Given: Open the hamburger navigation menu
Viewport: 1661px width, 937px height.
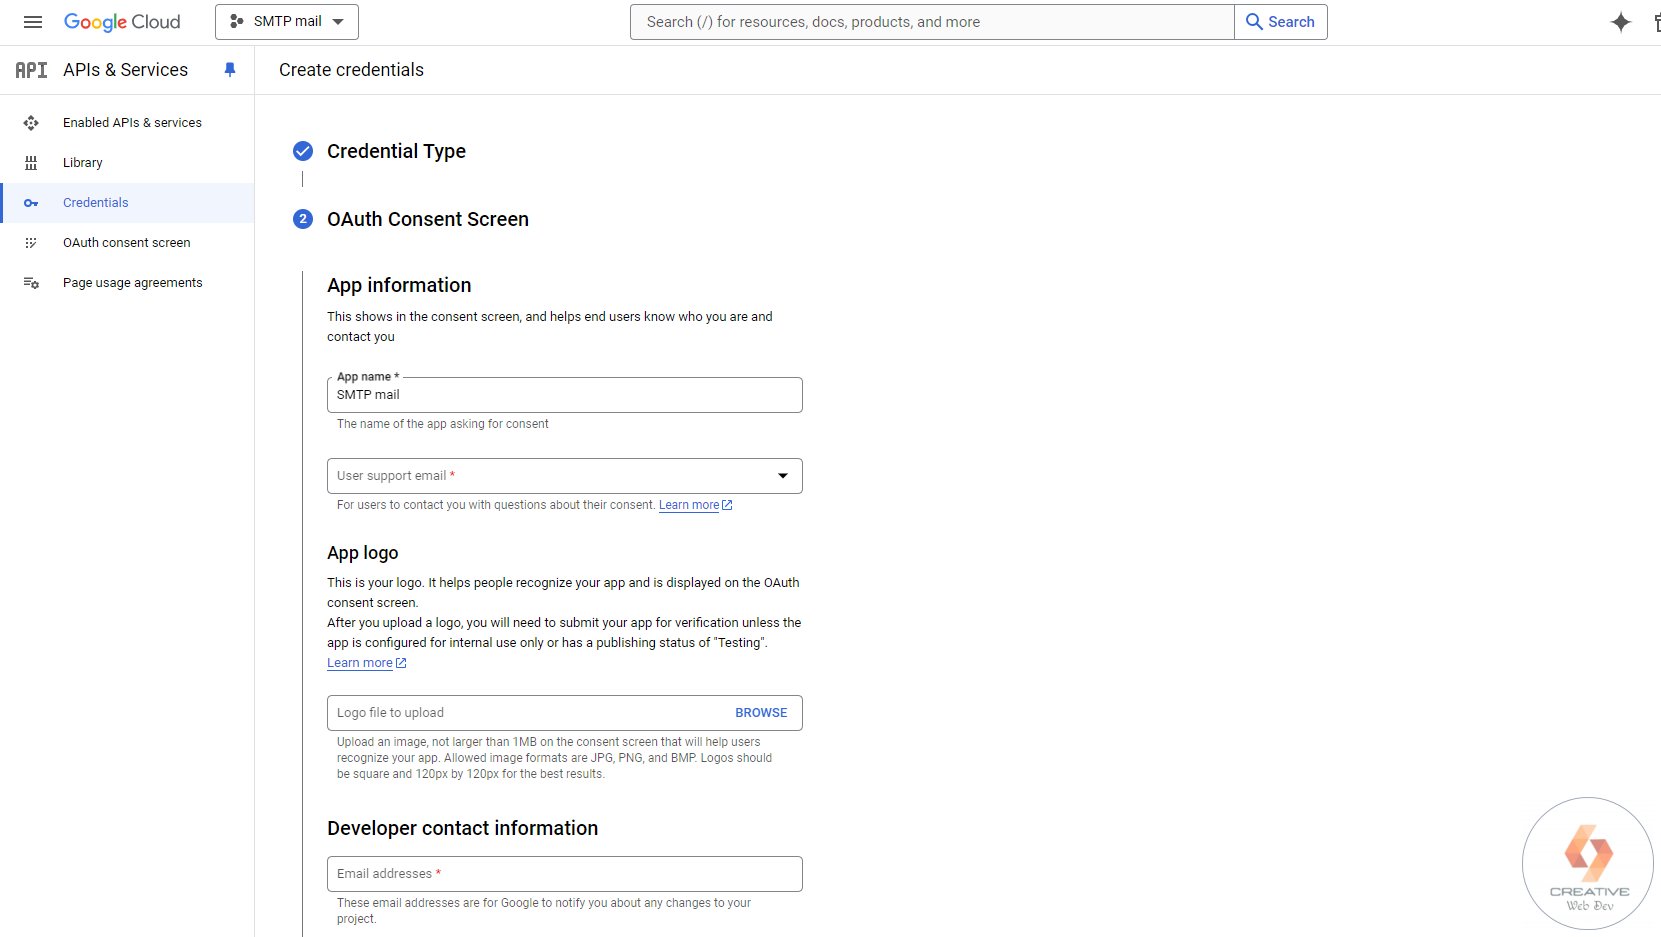Looking at the screenshot, I should (x=33, y=22).
